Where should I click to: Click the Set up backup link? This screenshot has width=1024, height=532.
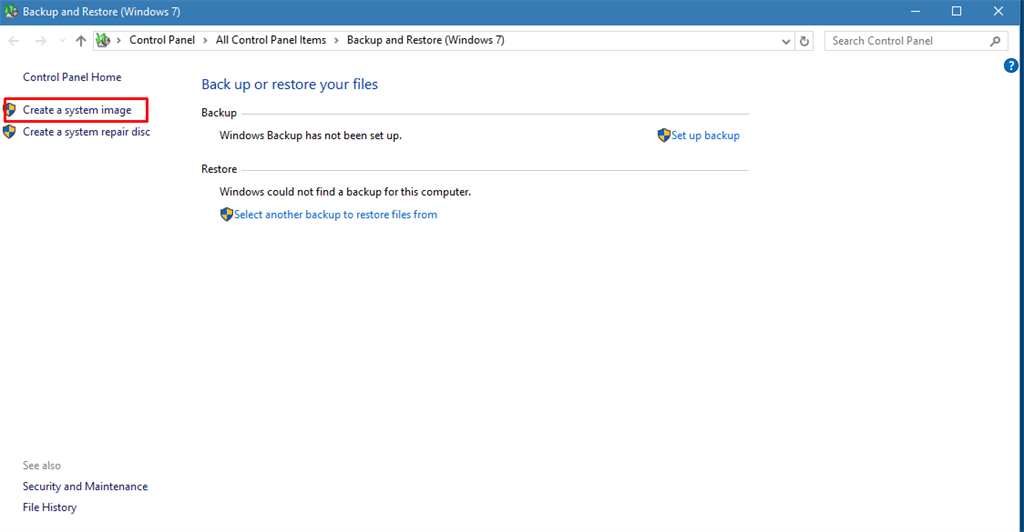coord(705,135)
